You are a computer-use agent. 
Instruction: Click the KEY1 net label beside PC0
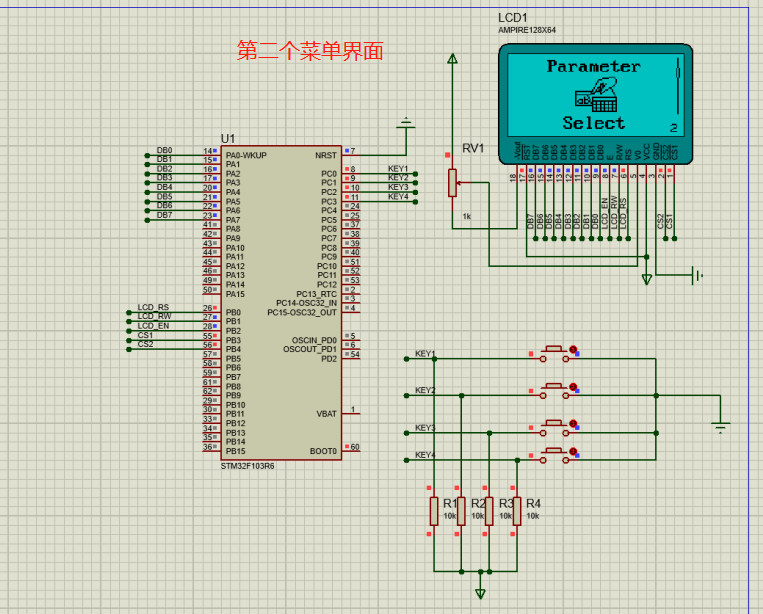click(398, 169)
